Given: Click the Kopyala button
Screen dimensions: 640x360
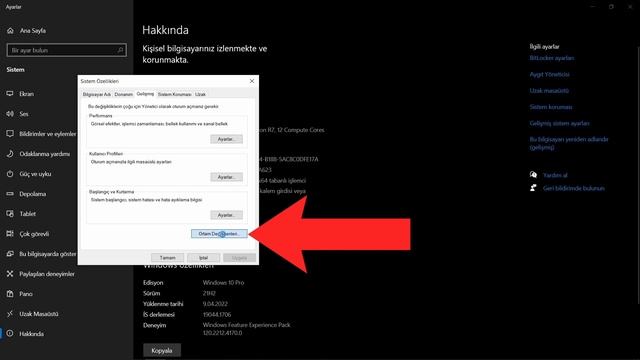Looking at the screenshot, I should coord(162,351).
